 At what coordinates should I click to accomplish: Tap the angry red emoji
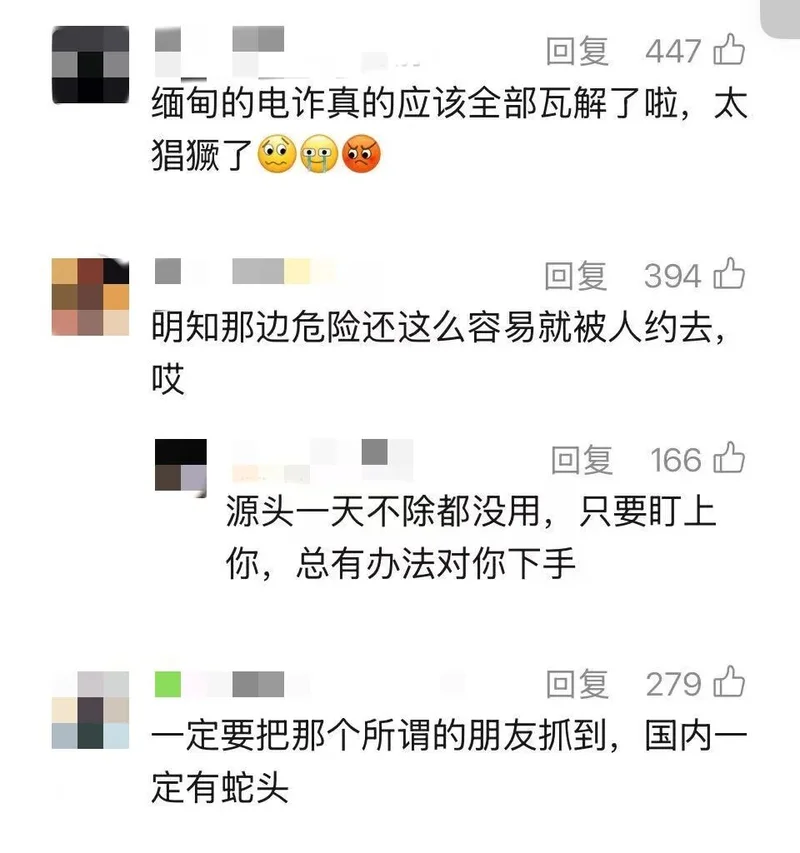pos(361,153)
